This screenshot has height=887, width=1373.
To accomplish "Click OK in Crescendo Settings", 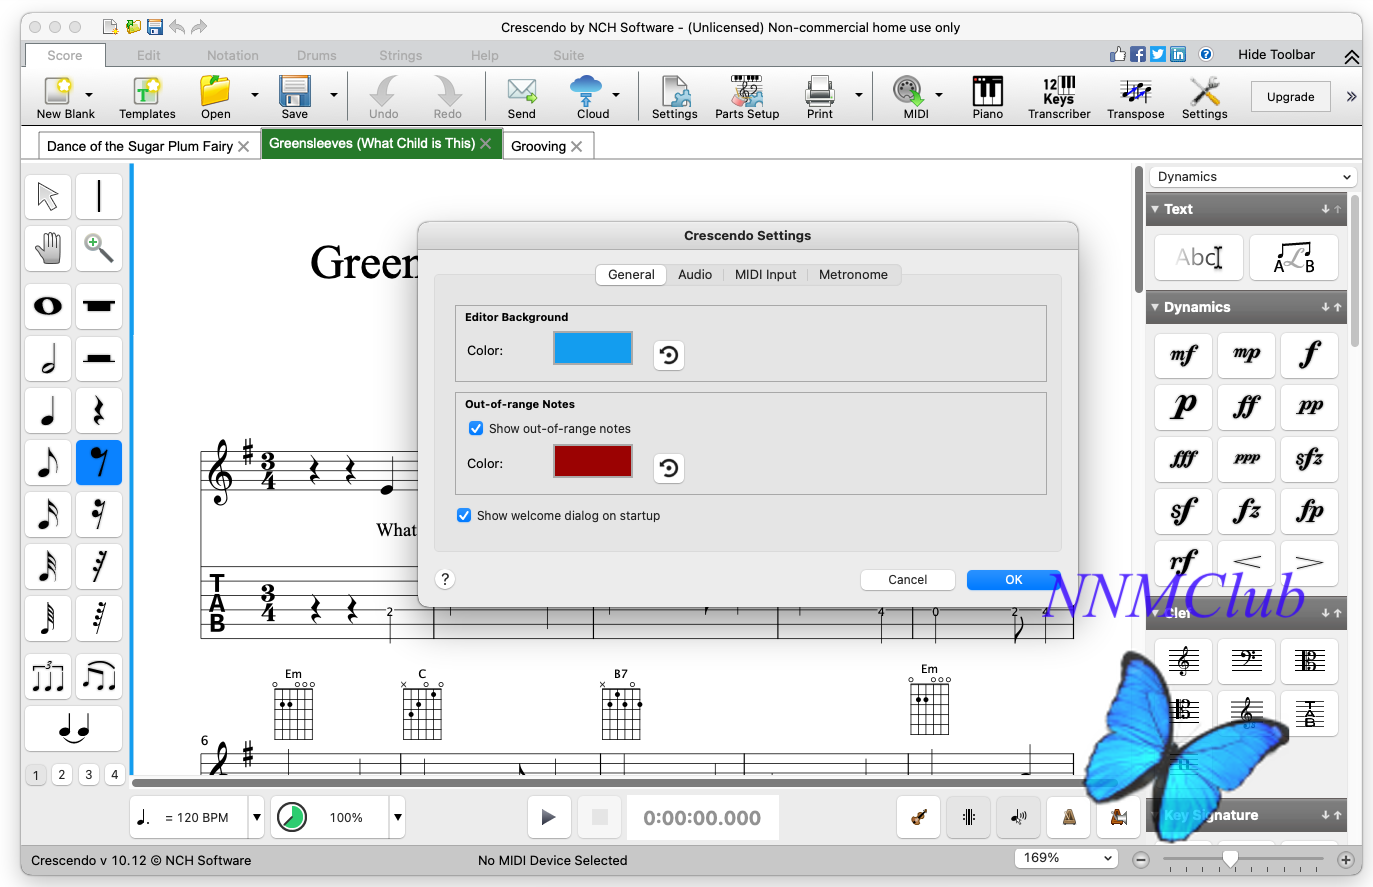I will point(1013,580).
